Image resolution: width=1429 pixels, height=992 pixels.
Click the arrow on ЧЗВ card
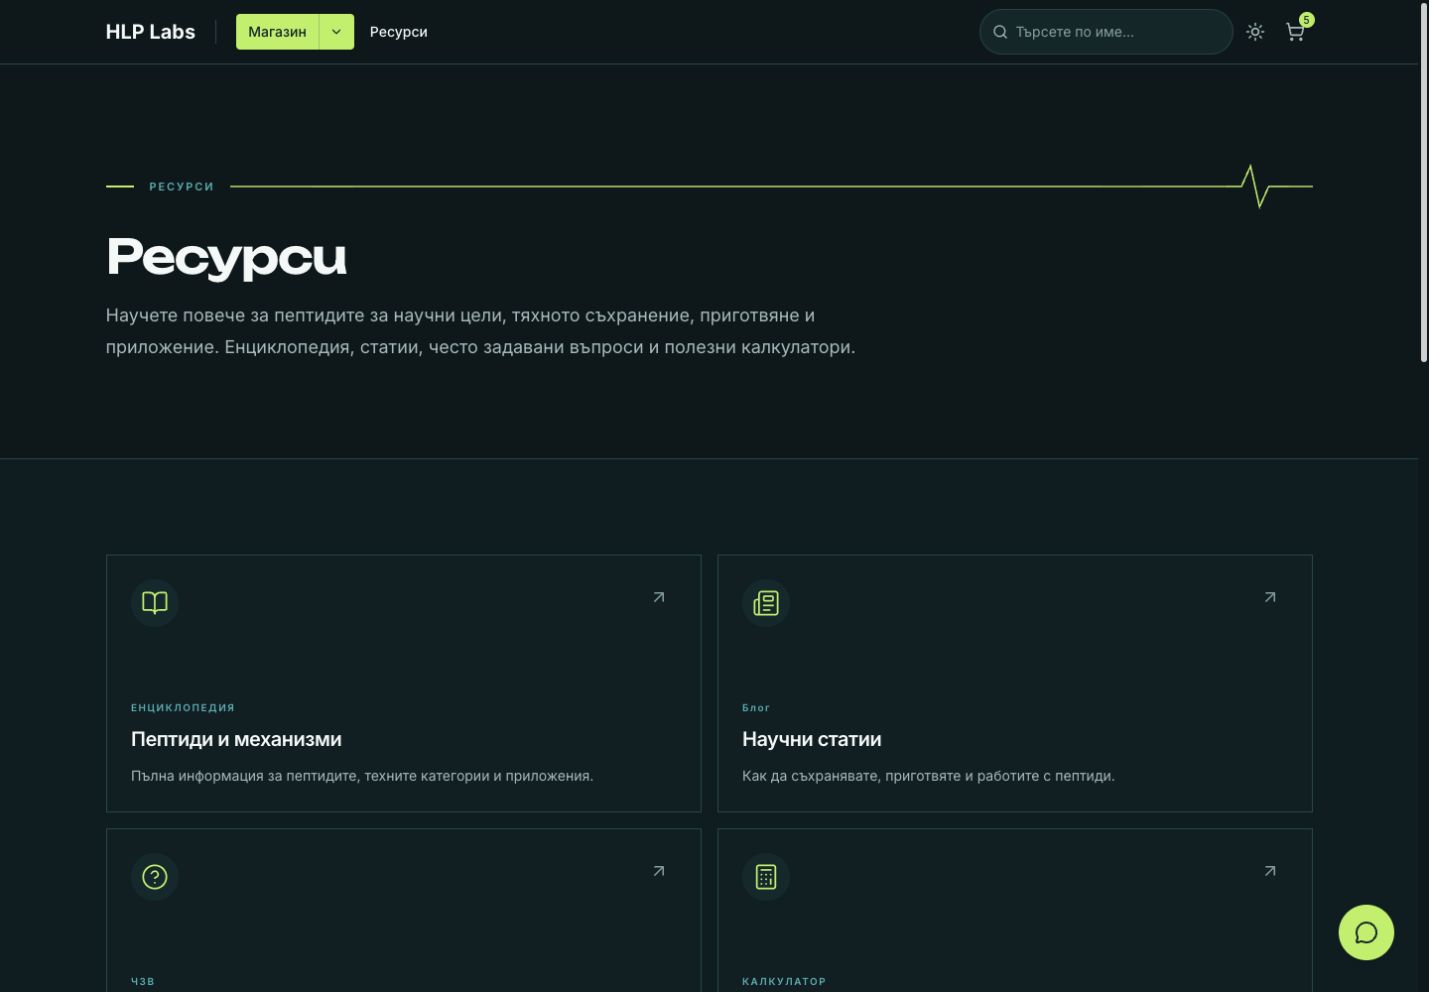point(659,871)
